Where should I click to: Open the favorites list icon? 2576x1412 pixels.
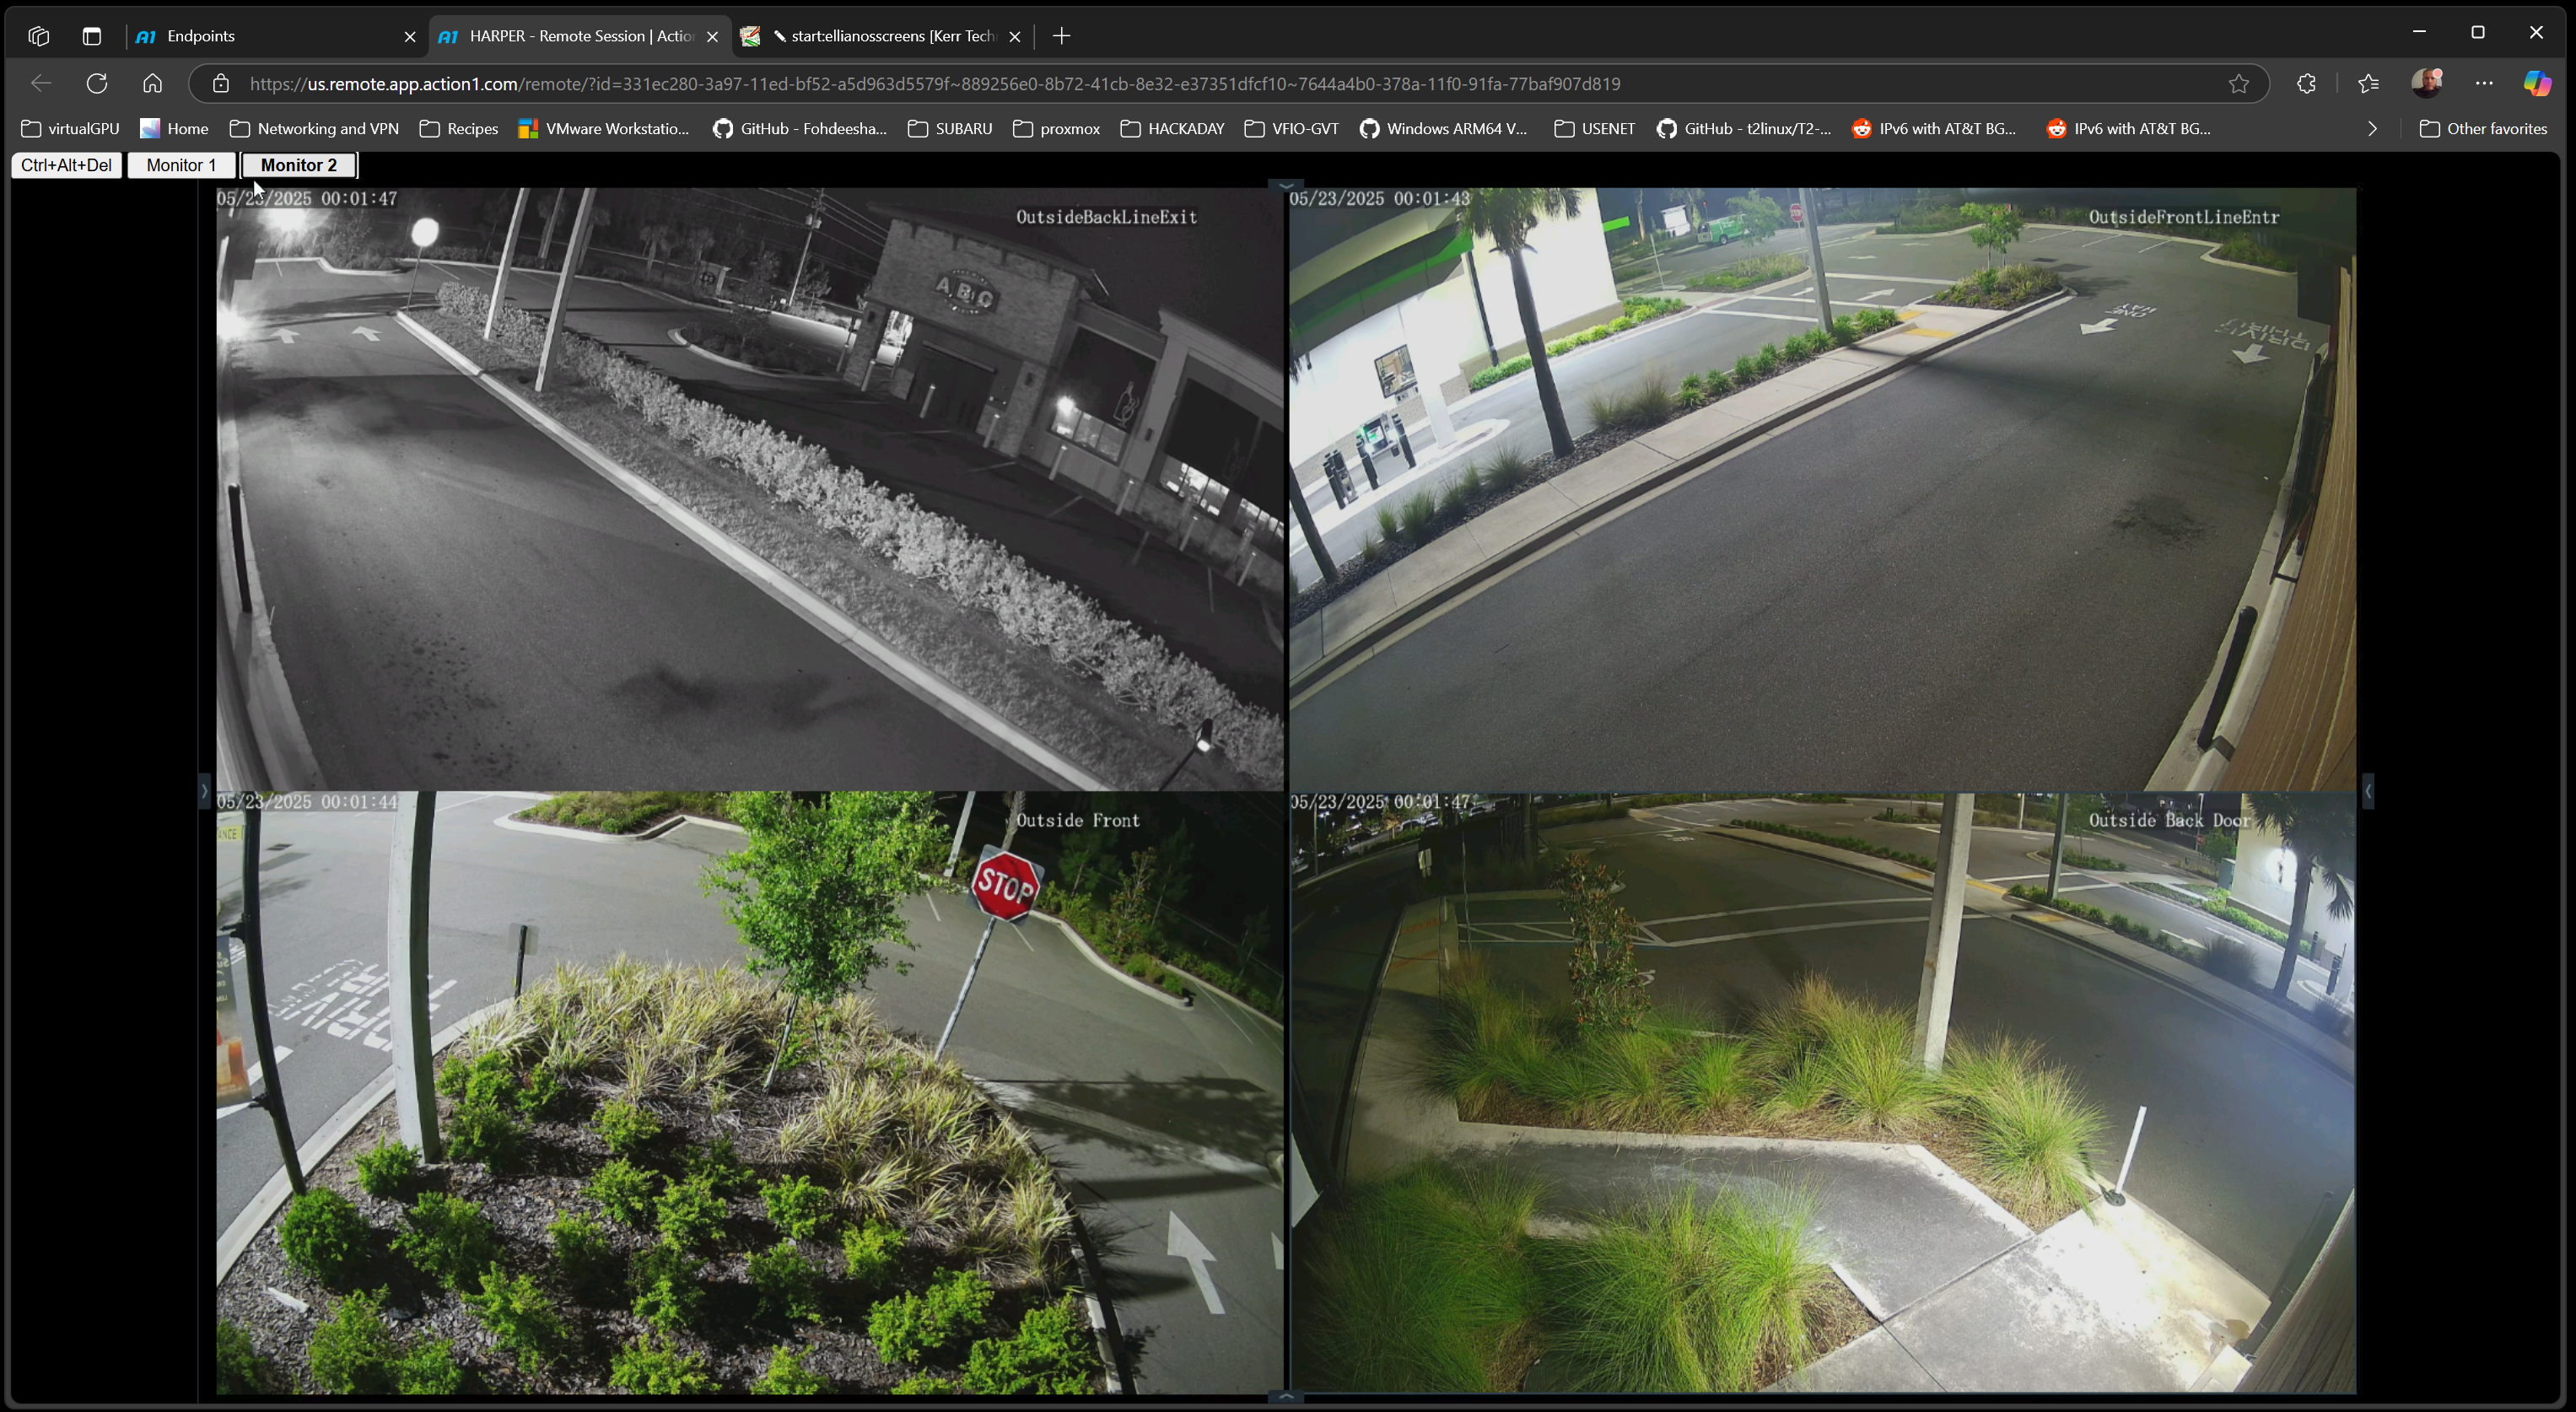coord(2368,84)
